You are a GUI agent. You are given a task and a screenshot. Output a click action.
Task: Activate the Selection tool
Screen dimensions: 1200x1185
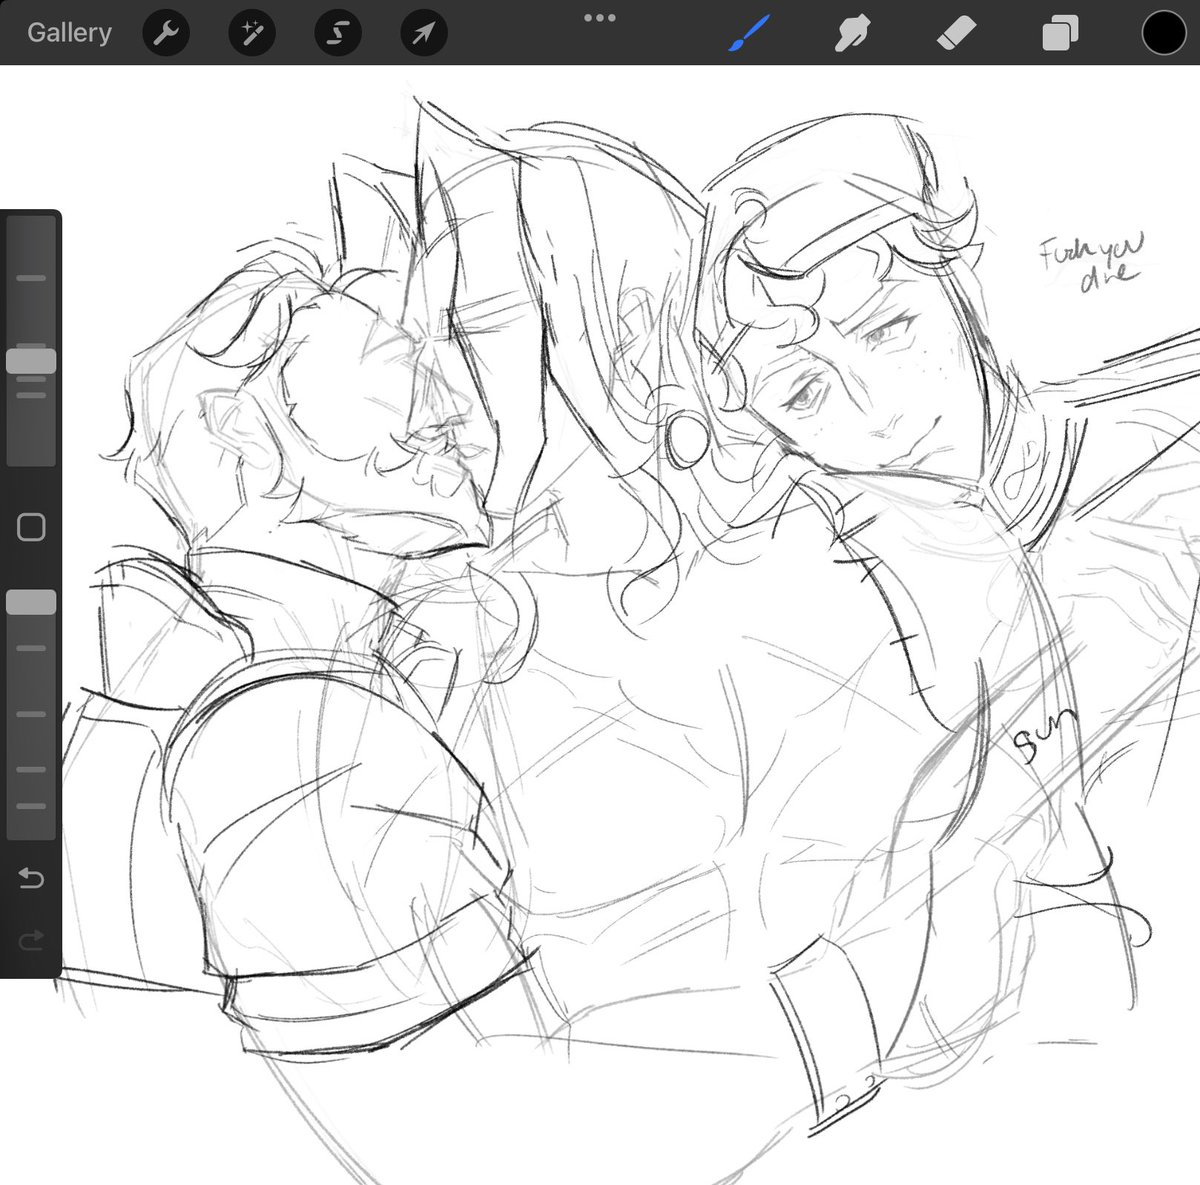click(x=338, y=34)
